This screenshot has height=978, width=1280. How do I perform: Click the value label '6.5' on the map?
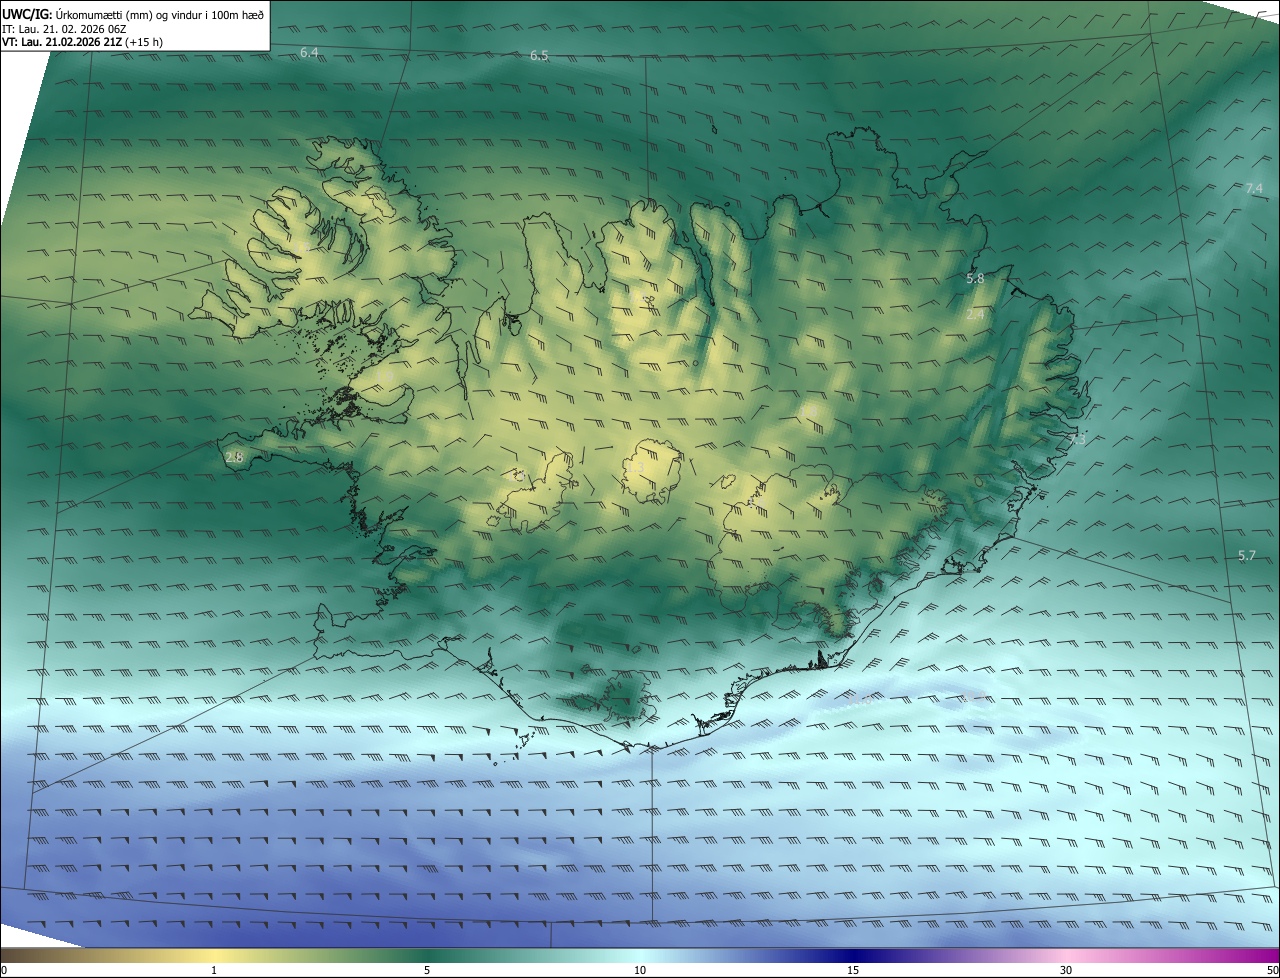click(539, 56)
